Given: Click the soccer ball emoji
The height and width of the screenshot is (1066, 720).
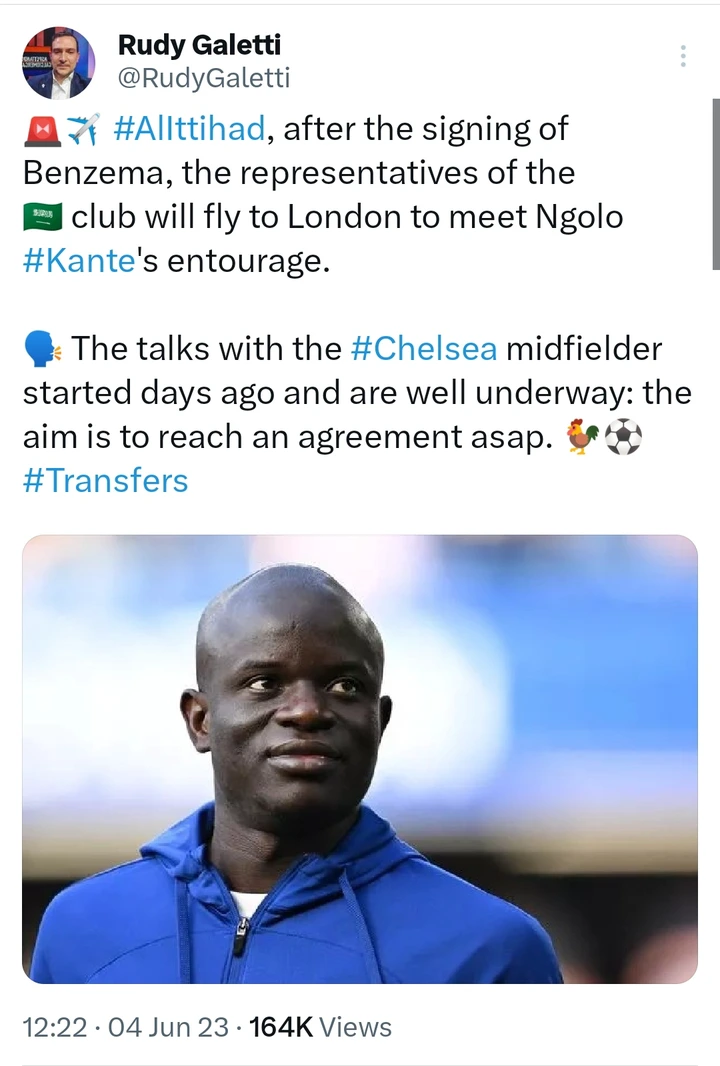Looking at the screenshot, I should click(623, 437).
